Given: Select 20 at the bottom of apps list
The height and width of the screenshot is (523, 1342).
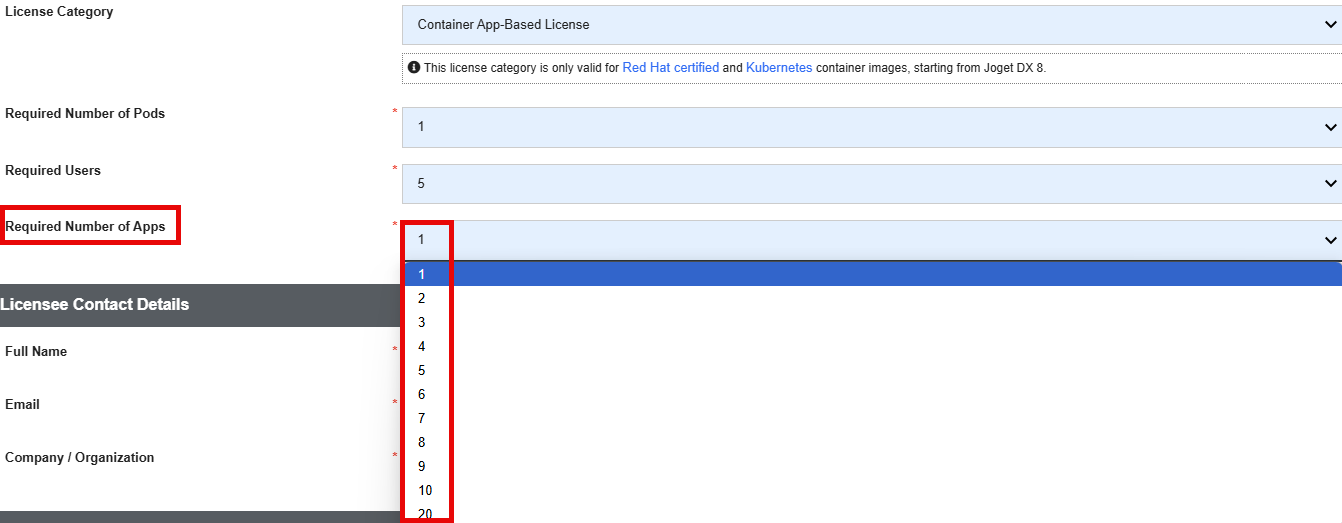Looking at the screenshot, I should coord(872,513).
